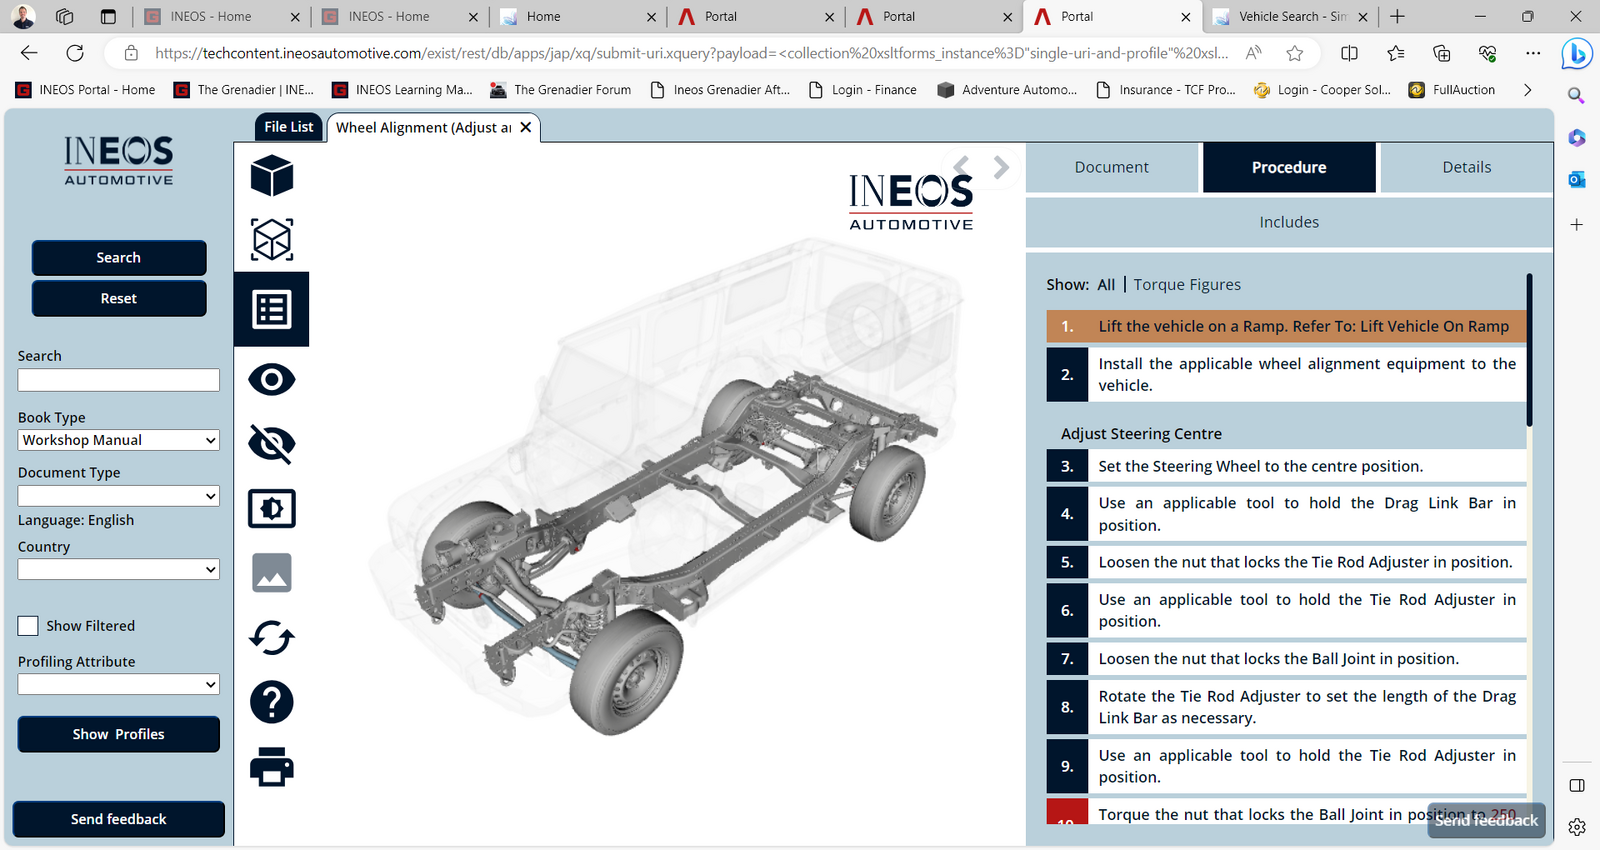Open new browser tab plus button
1600x850 pixels.
click(1397, 16)
